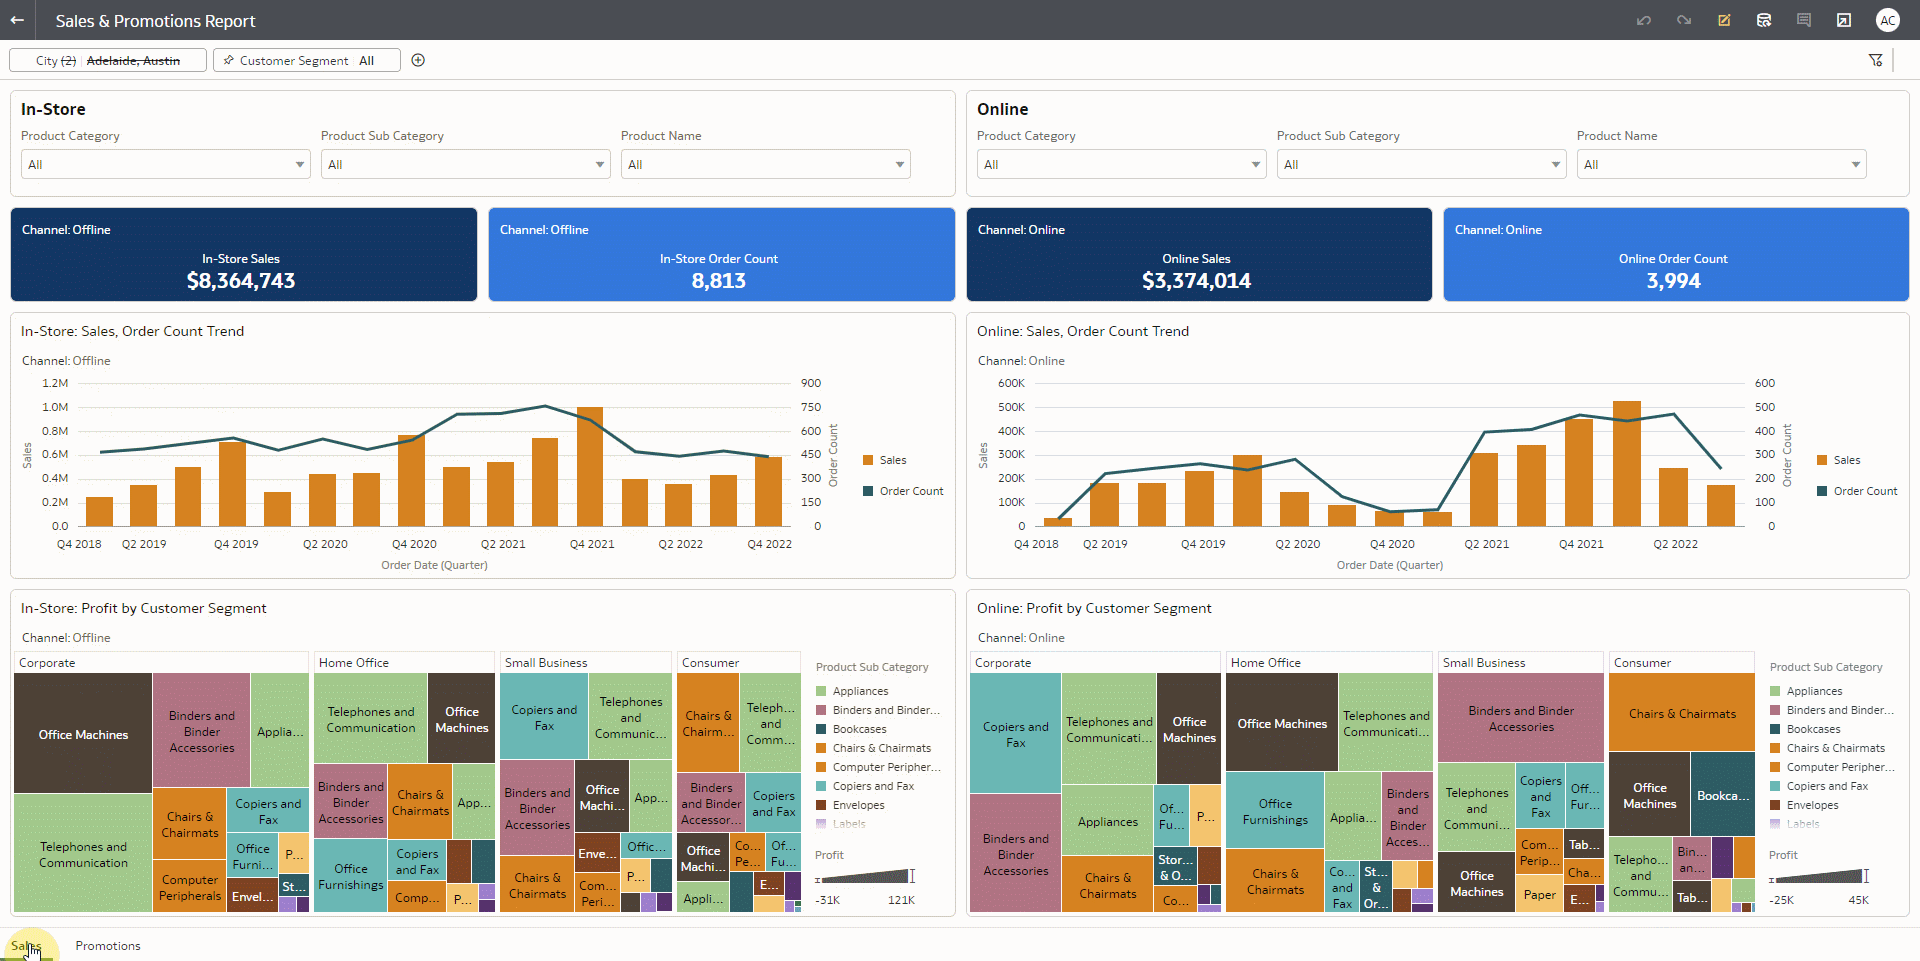The image size is (1920, 961).
Task: Select the Sales canvas tab
Action: pos(28,945)
